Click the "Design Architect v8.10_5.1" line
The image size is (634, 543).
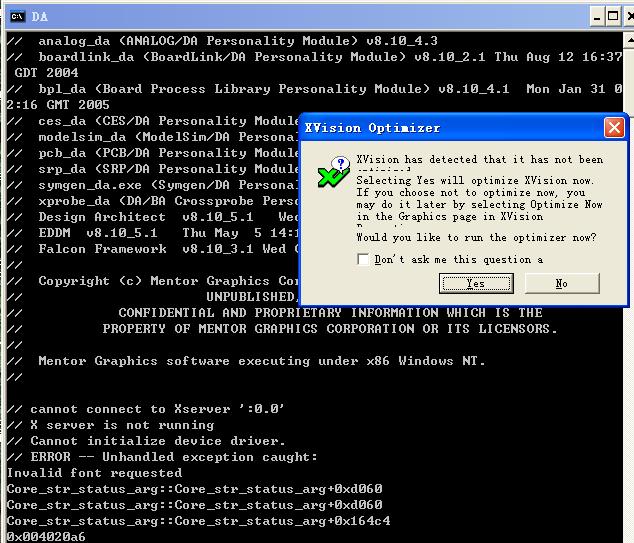[x=152, y=217]
